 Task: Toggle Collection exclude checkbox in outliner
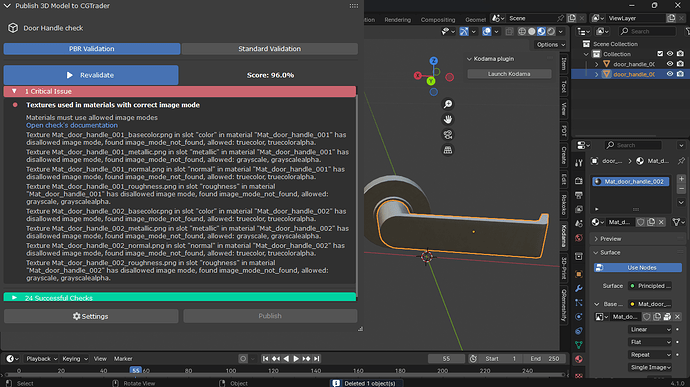coord(660,54)
